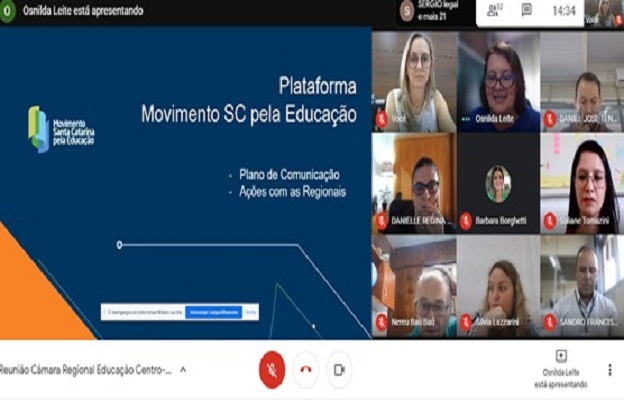
Task: Click the Movimento Santa Catarina pela Educação logo
Action: coord(61,129)
